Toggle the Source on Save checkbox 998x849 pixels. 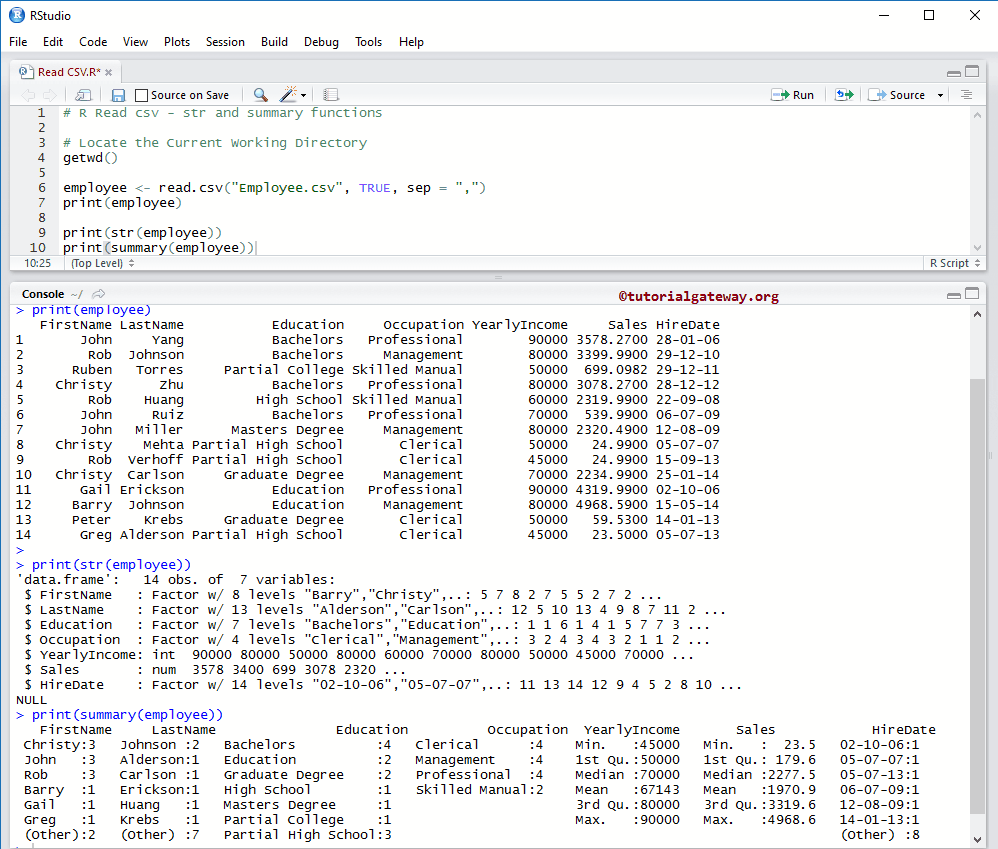click(141, 95)
